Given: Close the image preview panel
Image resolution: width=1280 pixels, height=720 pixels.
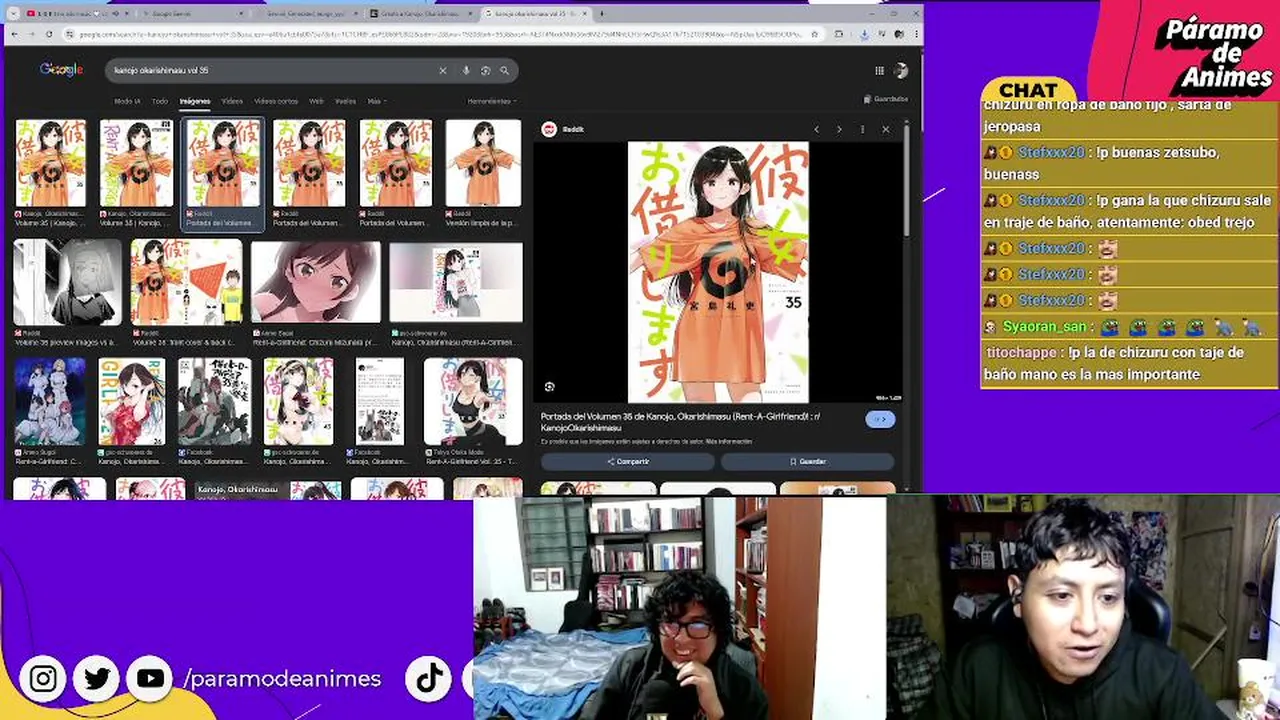Looking at the screenshot, I should tap(885, 129).
